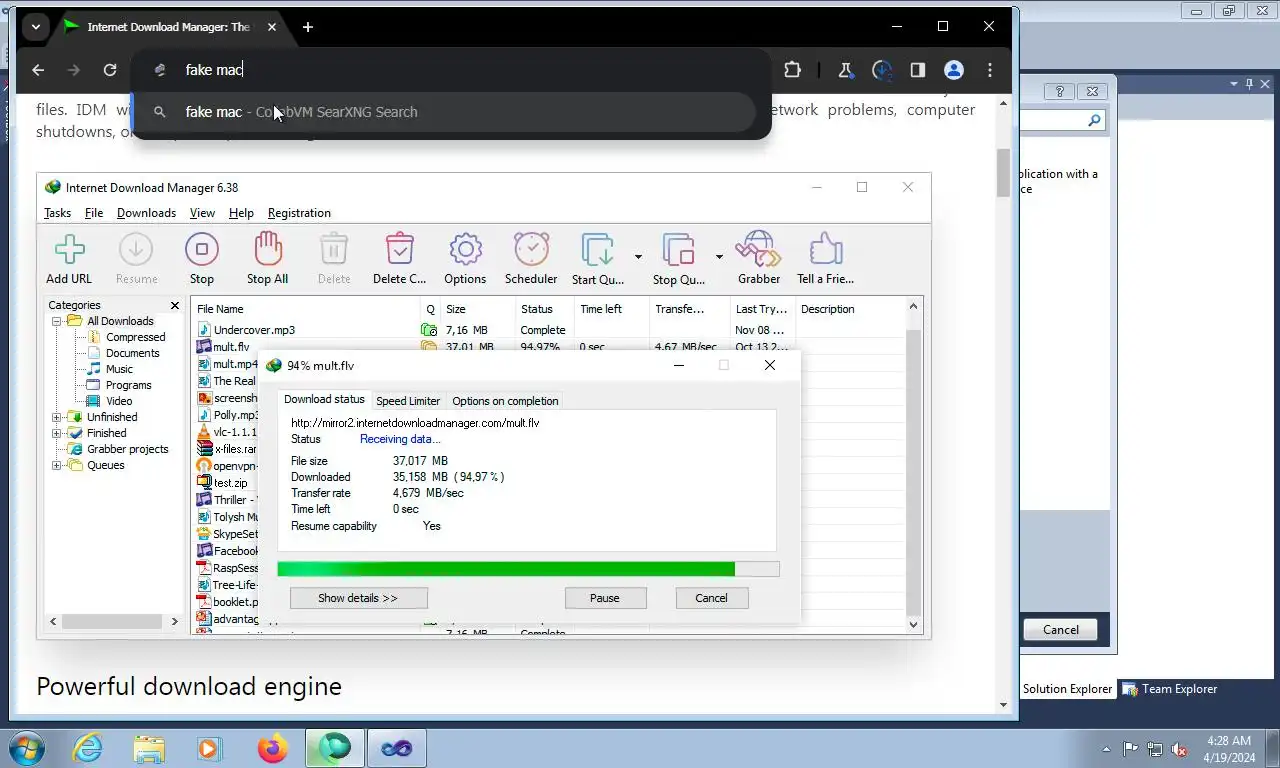The width and height of the screenshot is (1280, 768).
Task: Open the Downloads menu in IDM
Action: (146, 213)
